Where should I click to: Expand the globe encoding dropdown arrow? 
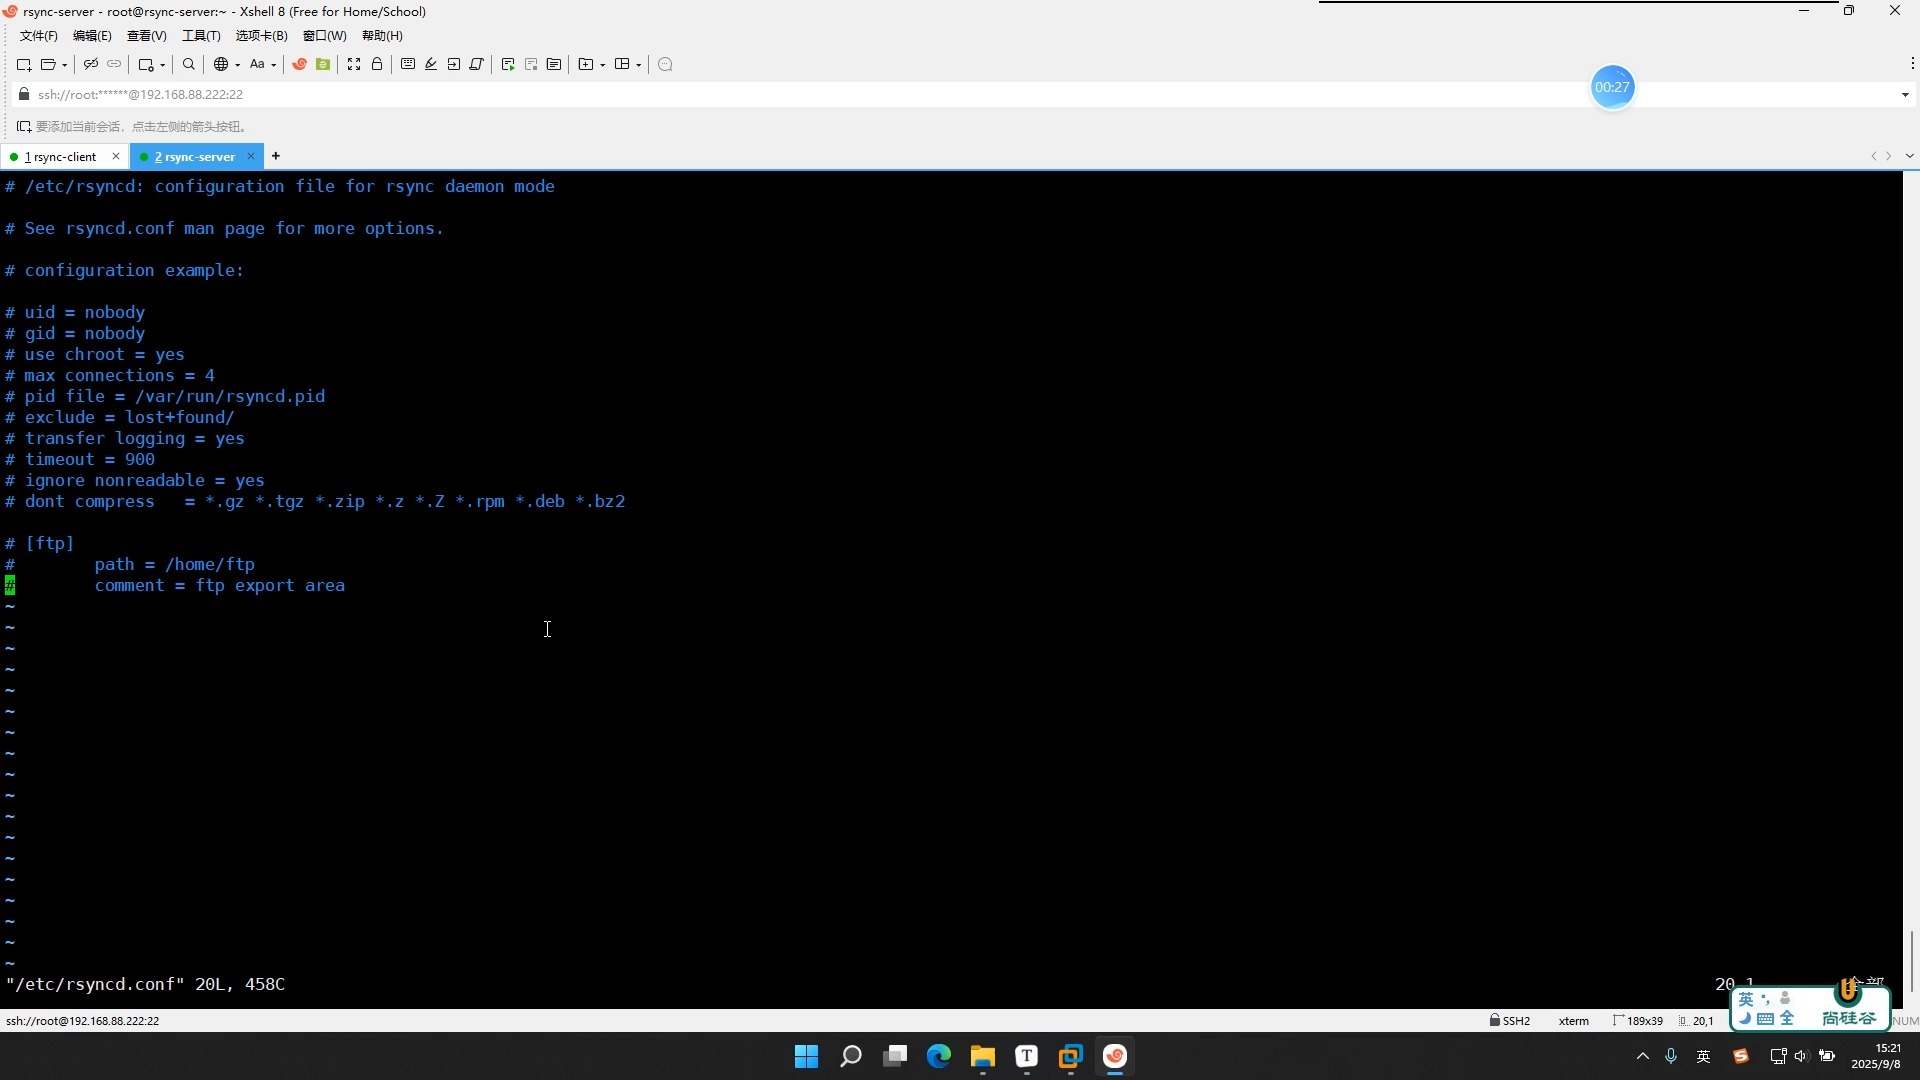pos(238,66)
